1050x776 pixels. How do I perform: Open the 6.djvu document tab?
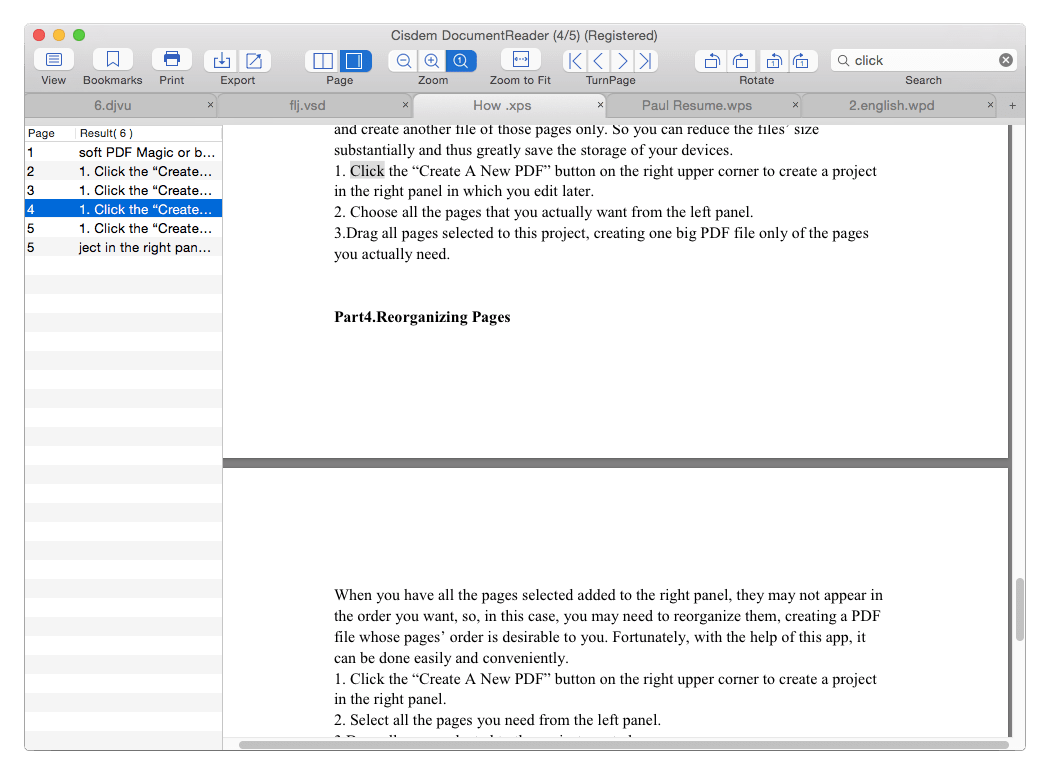tap(110, 104)
